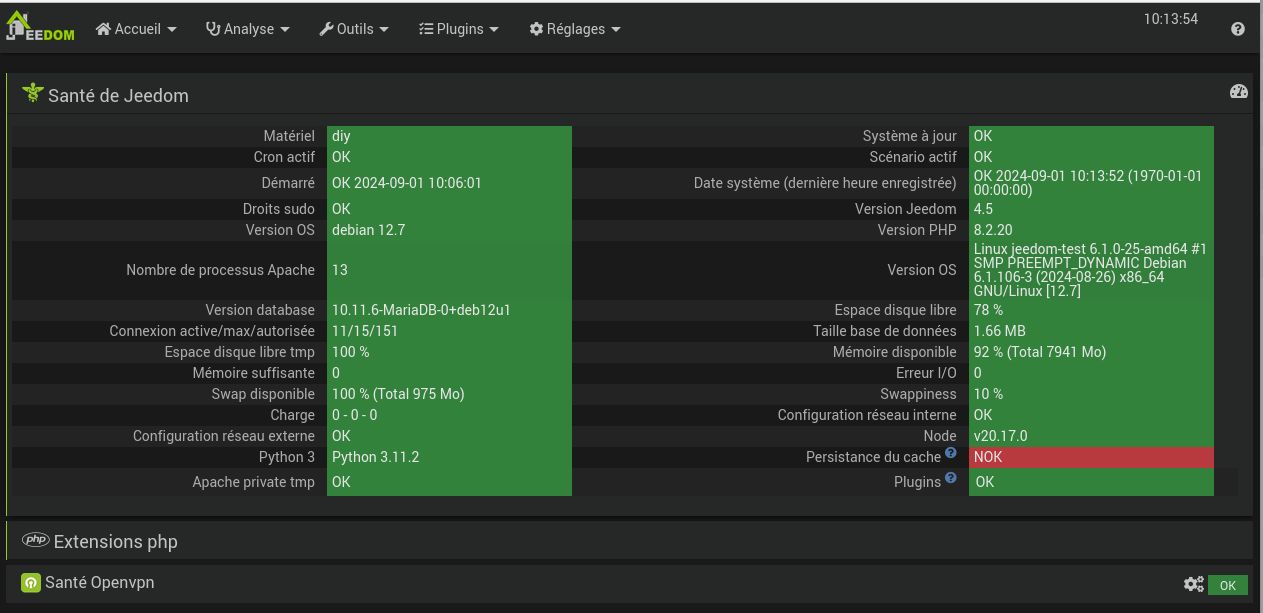The height and width of the screenshot is (613, 1263).
Task: Click the php icon in Extensions header
Action: point(36,540)
